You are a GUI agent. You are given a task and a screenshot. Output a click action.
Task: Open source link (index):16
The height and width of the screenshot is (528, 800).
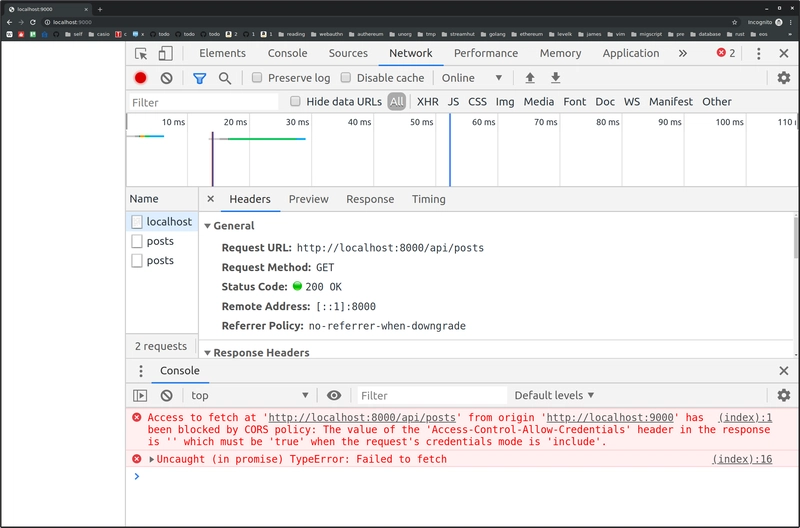(742, 459)
